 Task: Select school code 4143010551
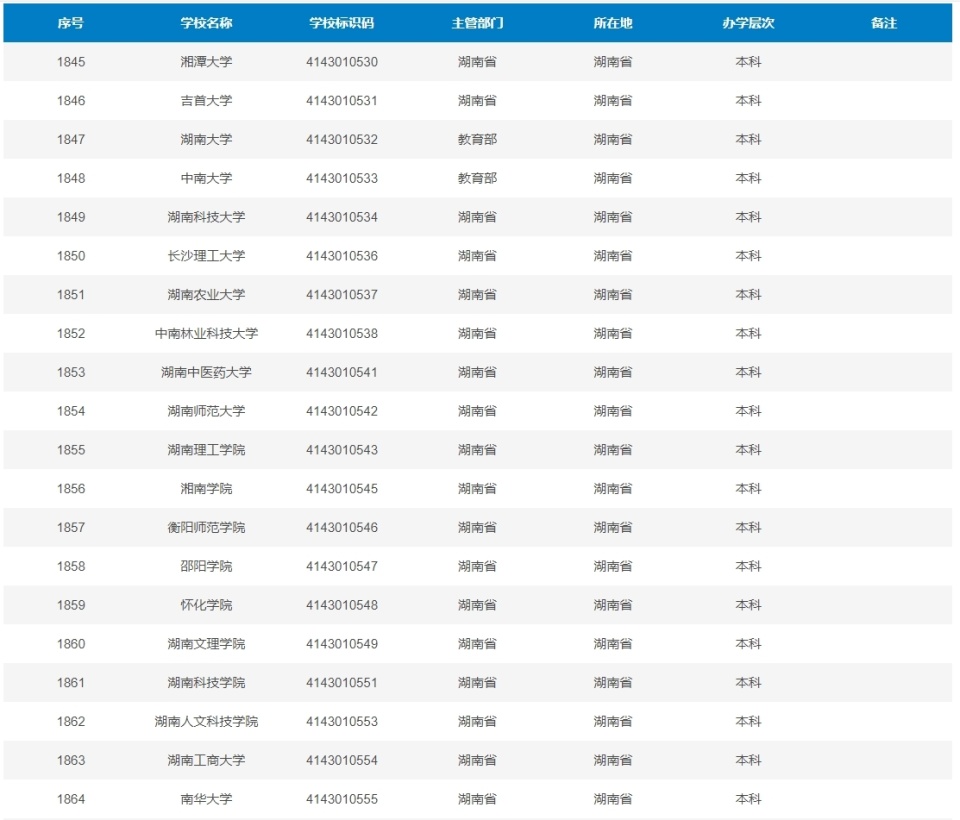342,682
